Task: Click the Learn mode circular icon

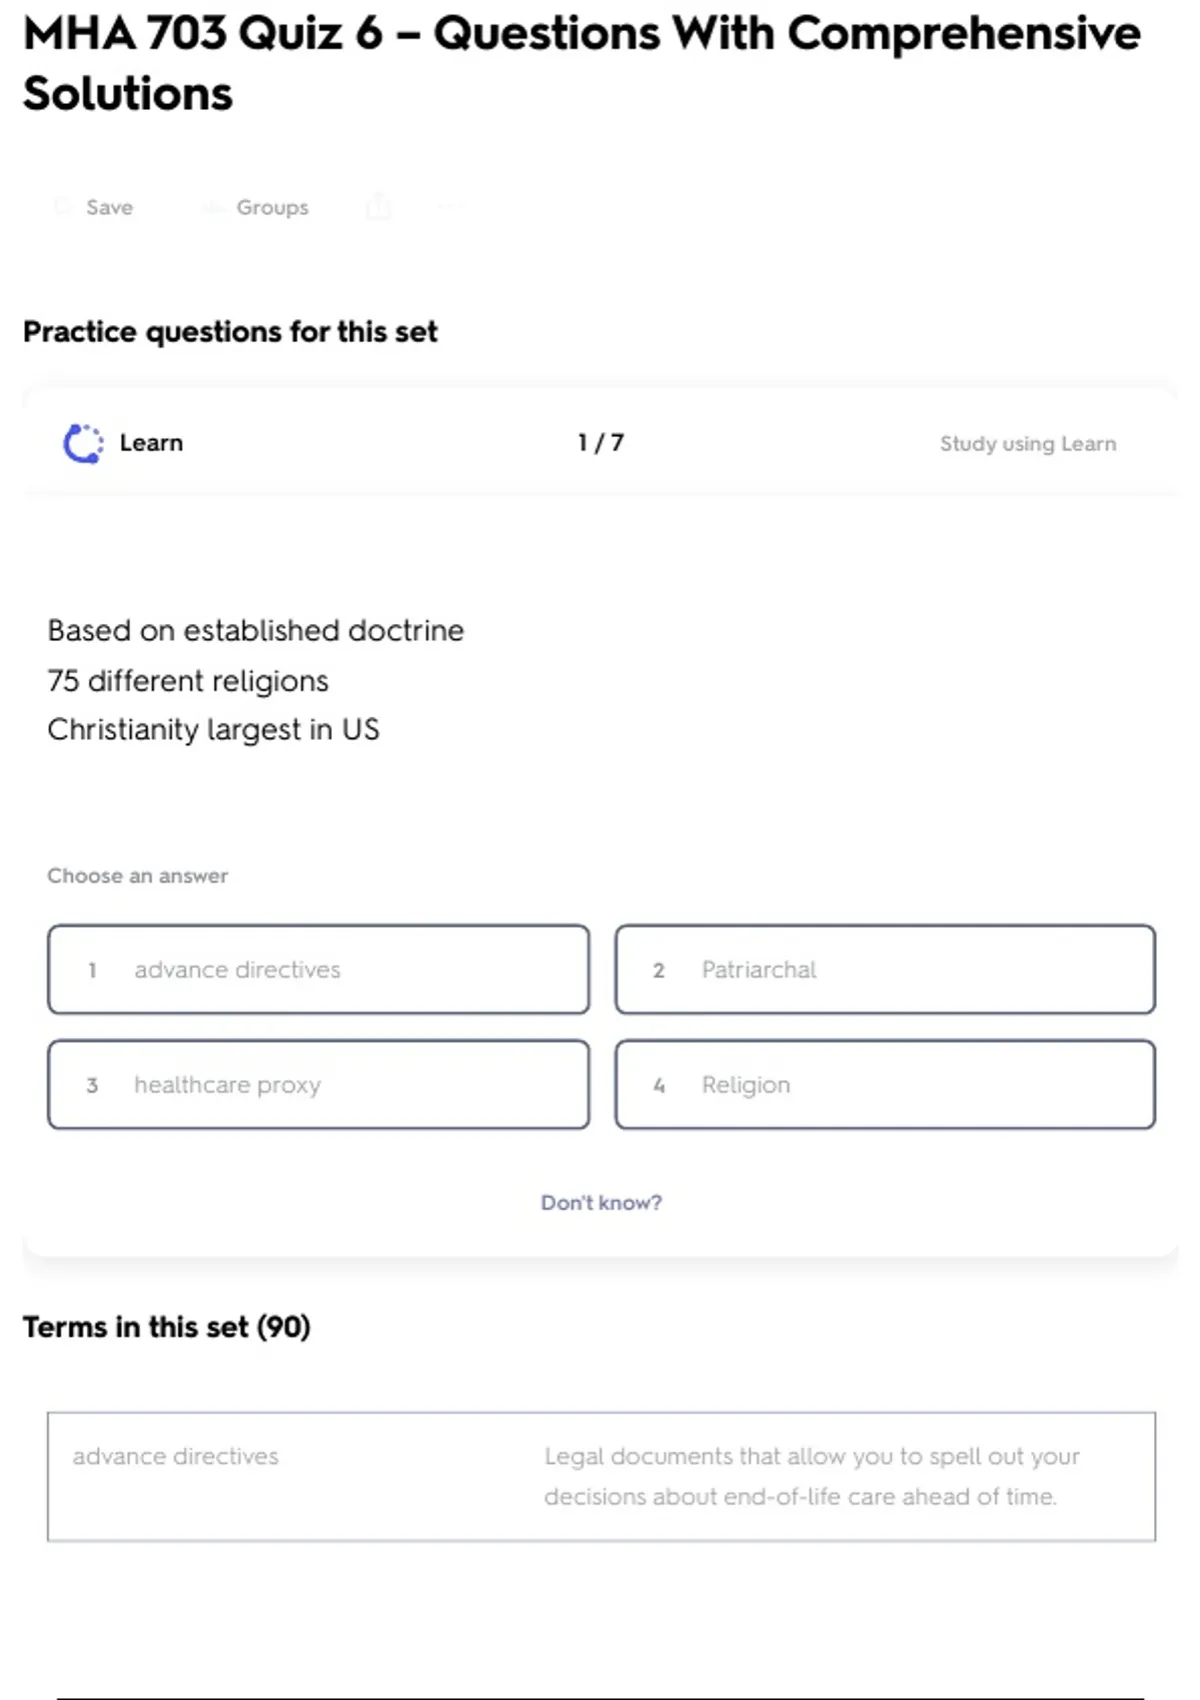Action: 83,443
